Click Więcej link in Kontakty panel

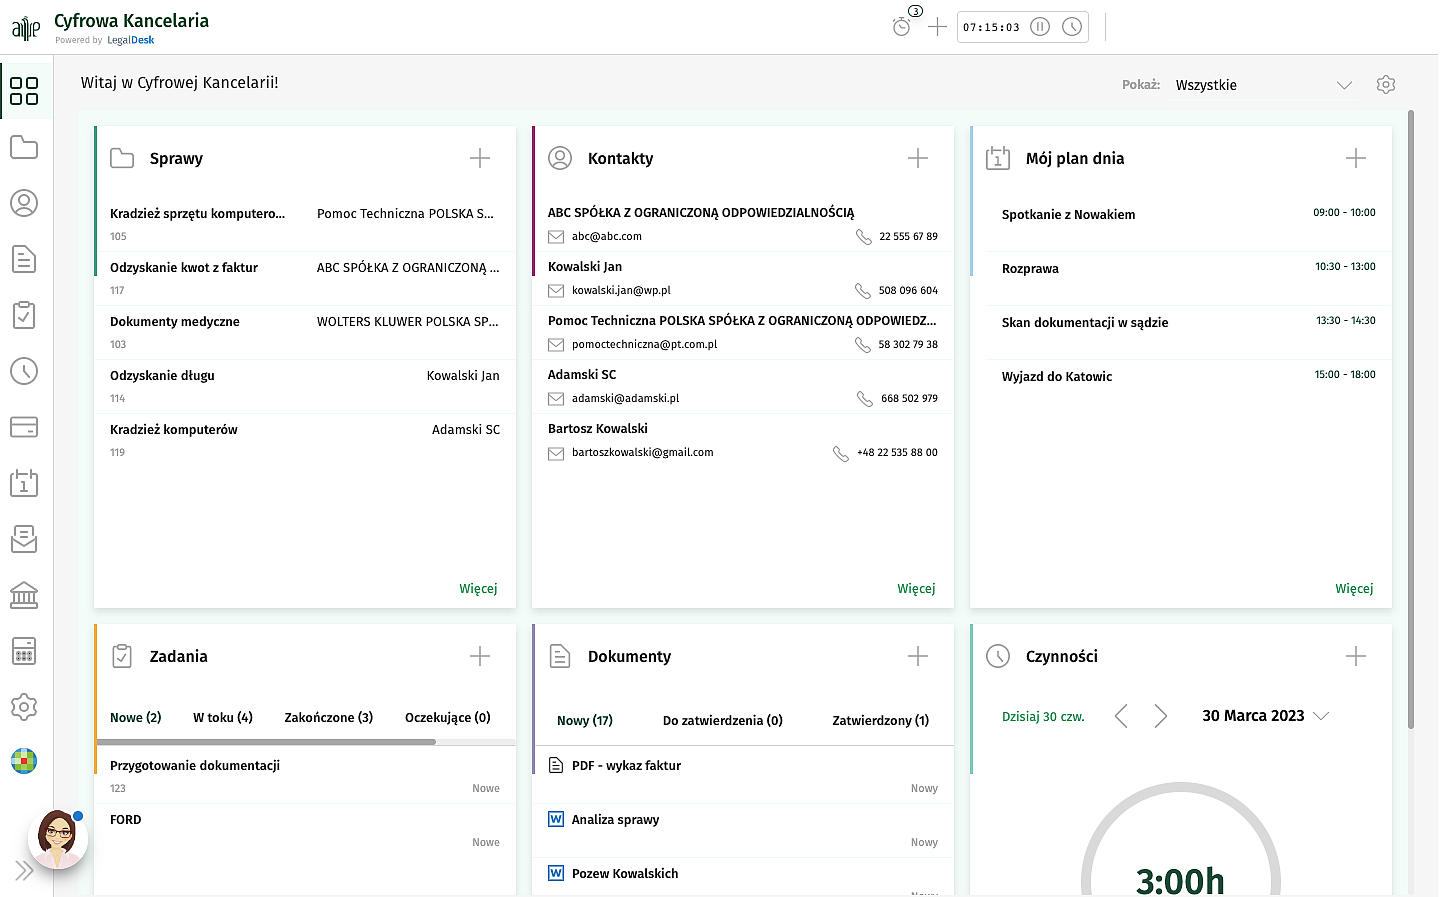pyautogui.click(x=916, y=589)
